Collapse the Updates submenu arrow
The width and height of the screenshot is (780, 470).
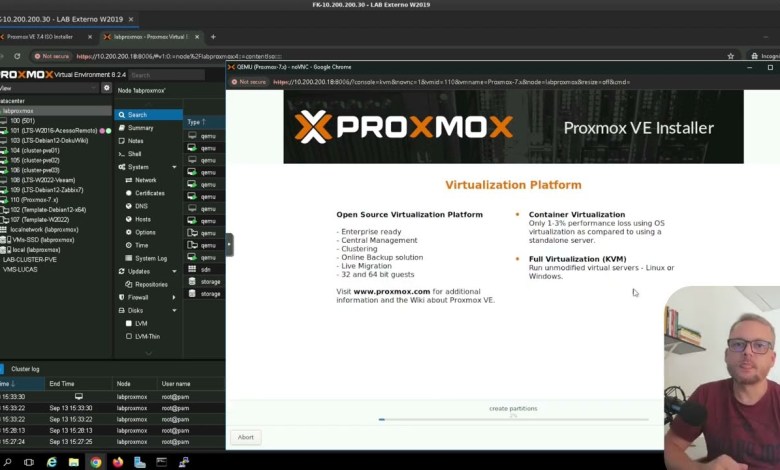click(174, 272)
